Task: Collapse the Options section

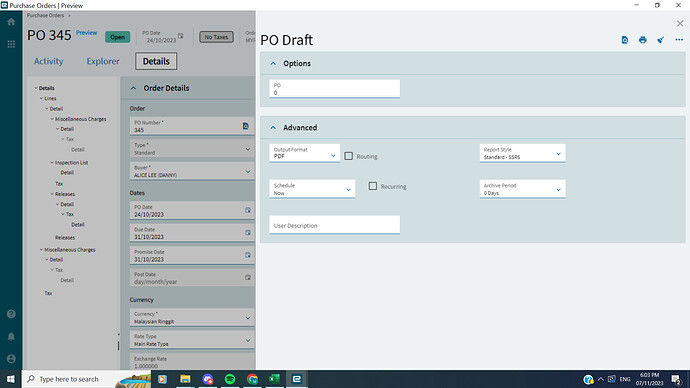Action: click(273, 63)
